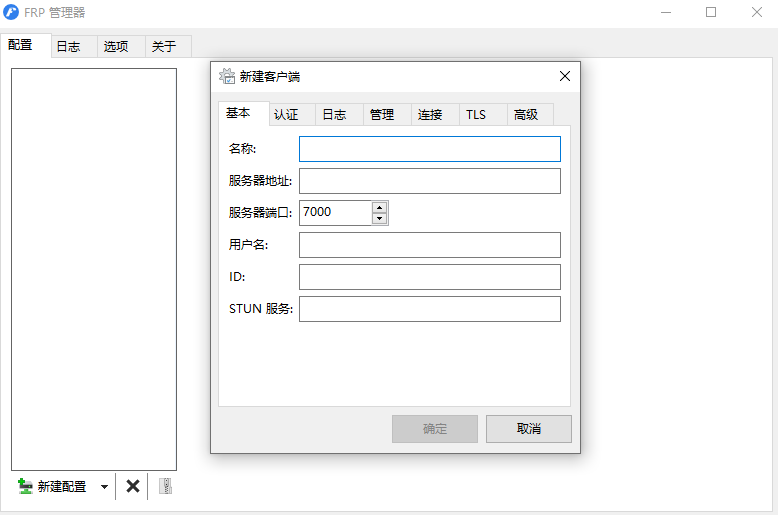Click the empty configuration list box
The image size is (778, 515).
pos(94,269)
